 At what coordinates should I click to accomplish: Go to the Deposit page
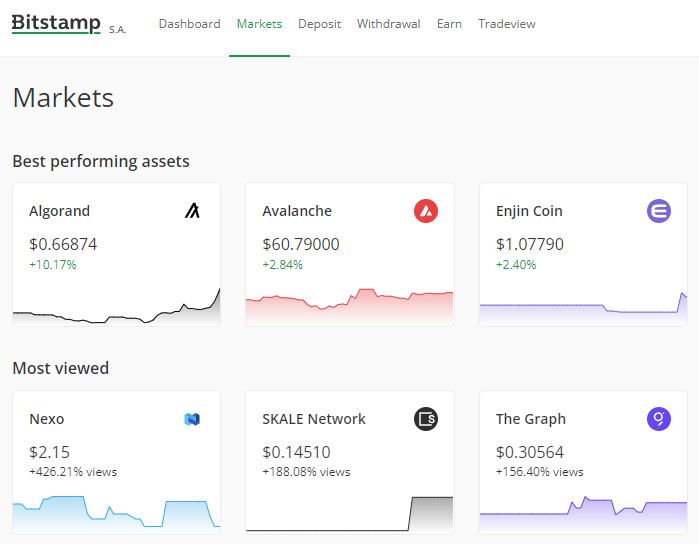click(319, 24)
